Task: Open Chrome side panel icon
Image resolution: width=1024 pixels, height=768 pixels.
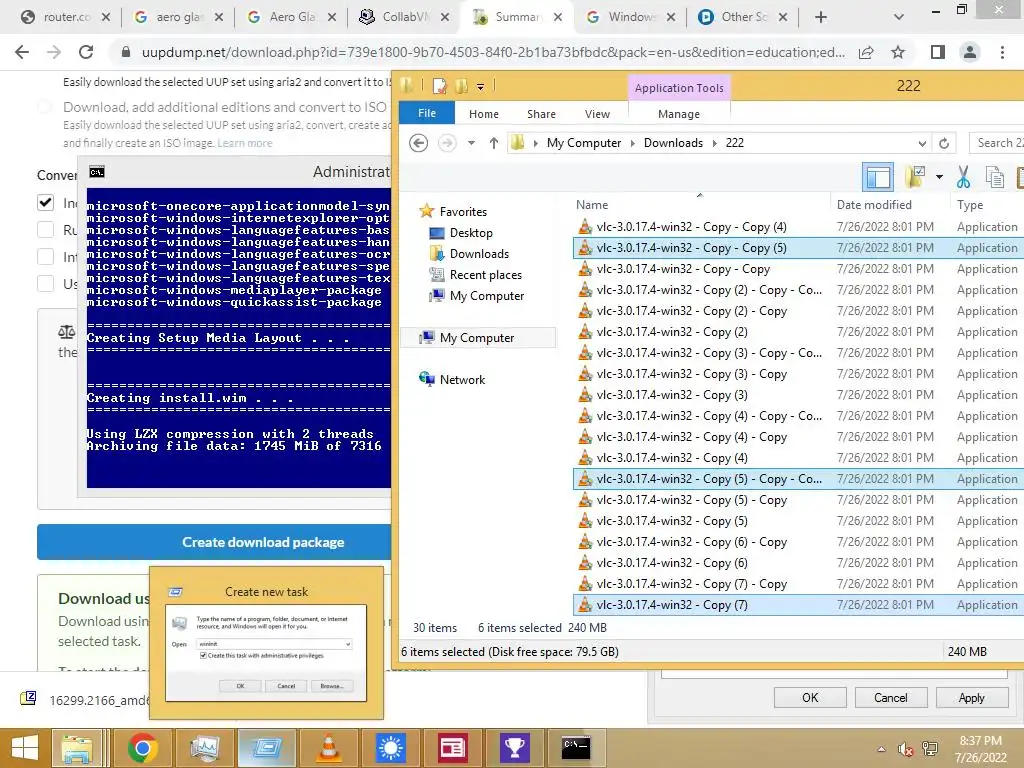Action: (937, 52)
